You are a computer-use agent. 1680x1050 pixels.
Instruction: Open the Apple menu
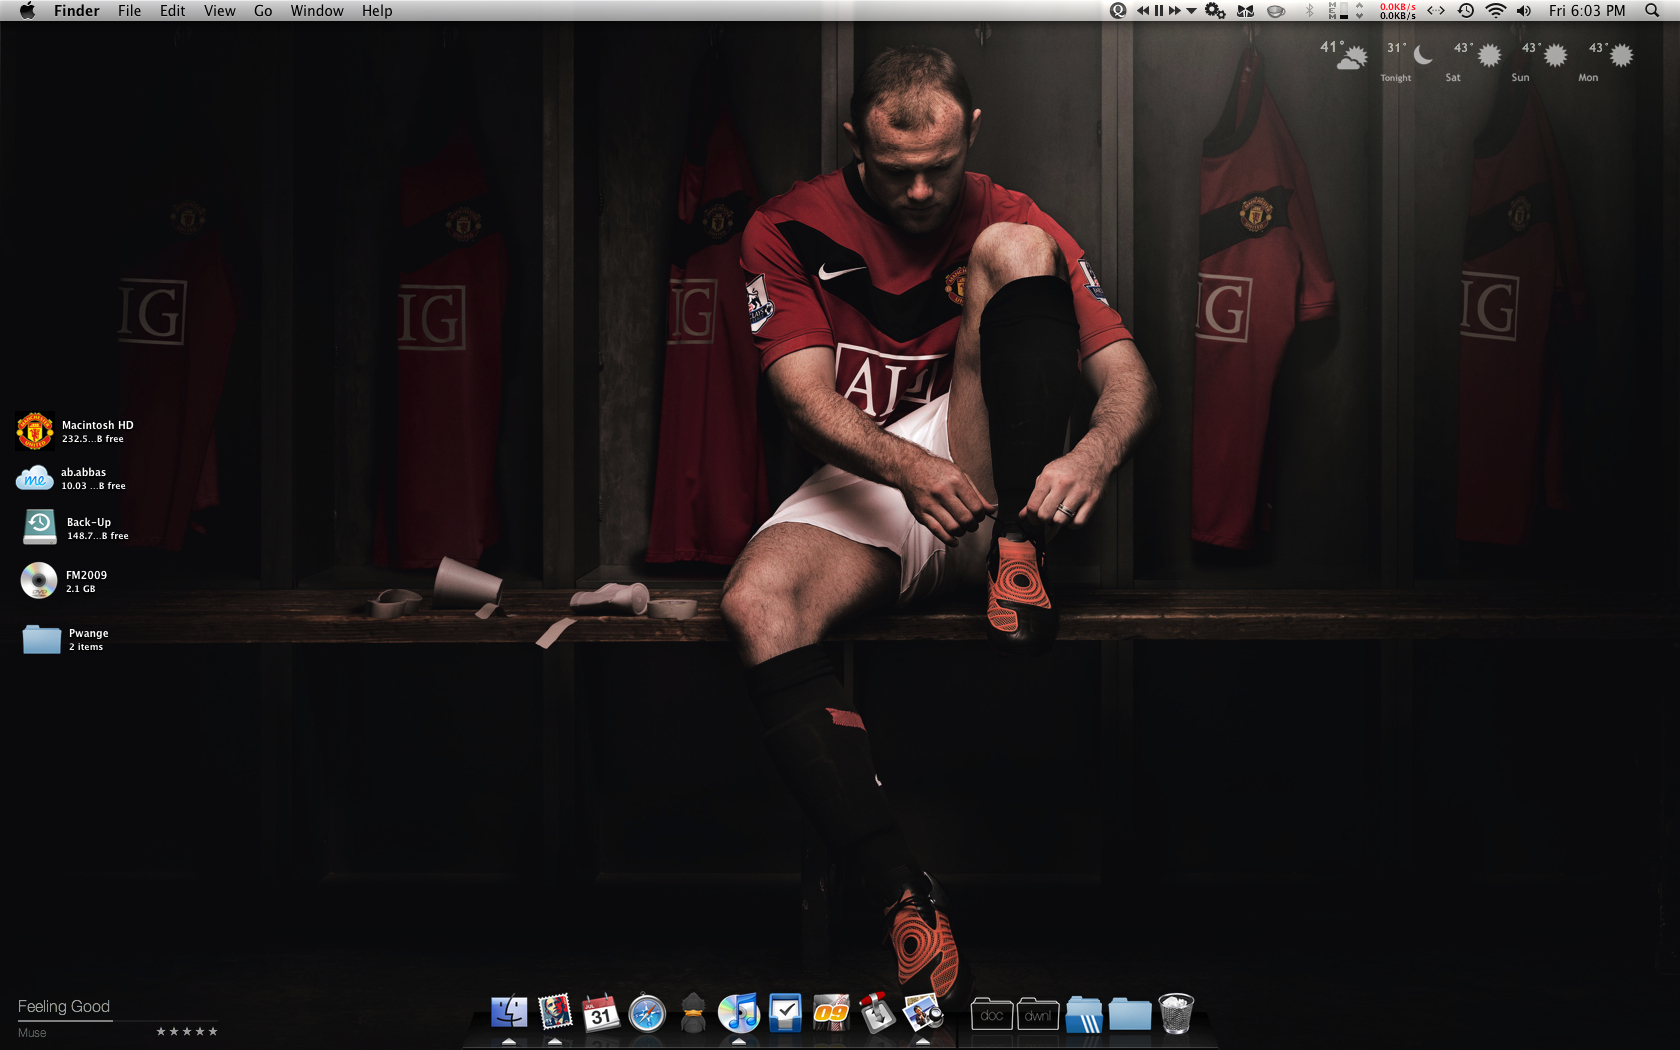(27, 11)
